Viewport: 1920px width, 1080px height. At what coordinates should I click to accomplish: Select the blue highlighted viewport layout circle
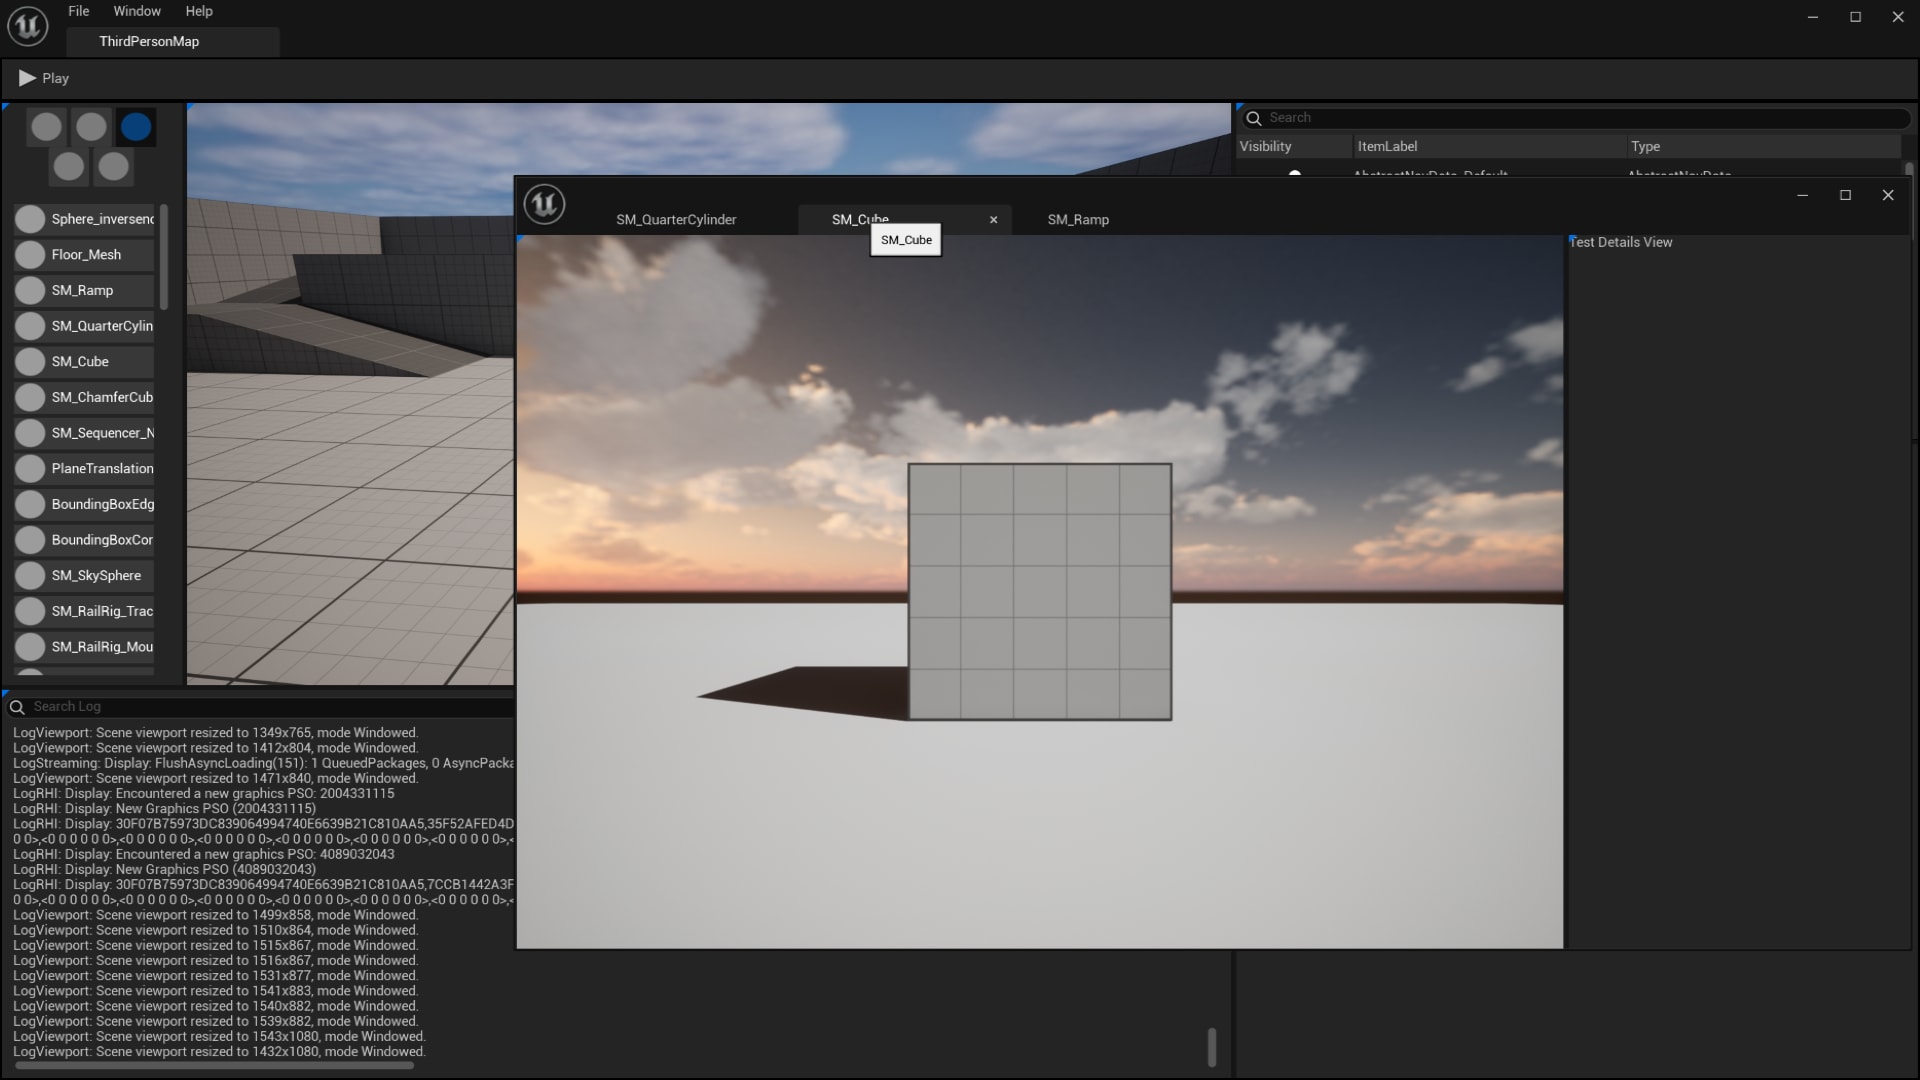point(137,126)
